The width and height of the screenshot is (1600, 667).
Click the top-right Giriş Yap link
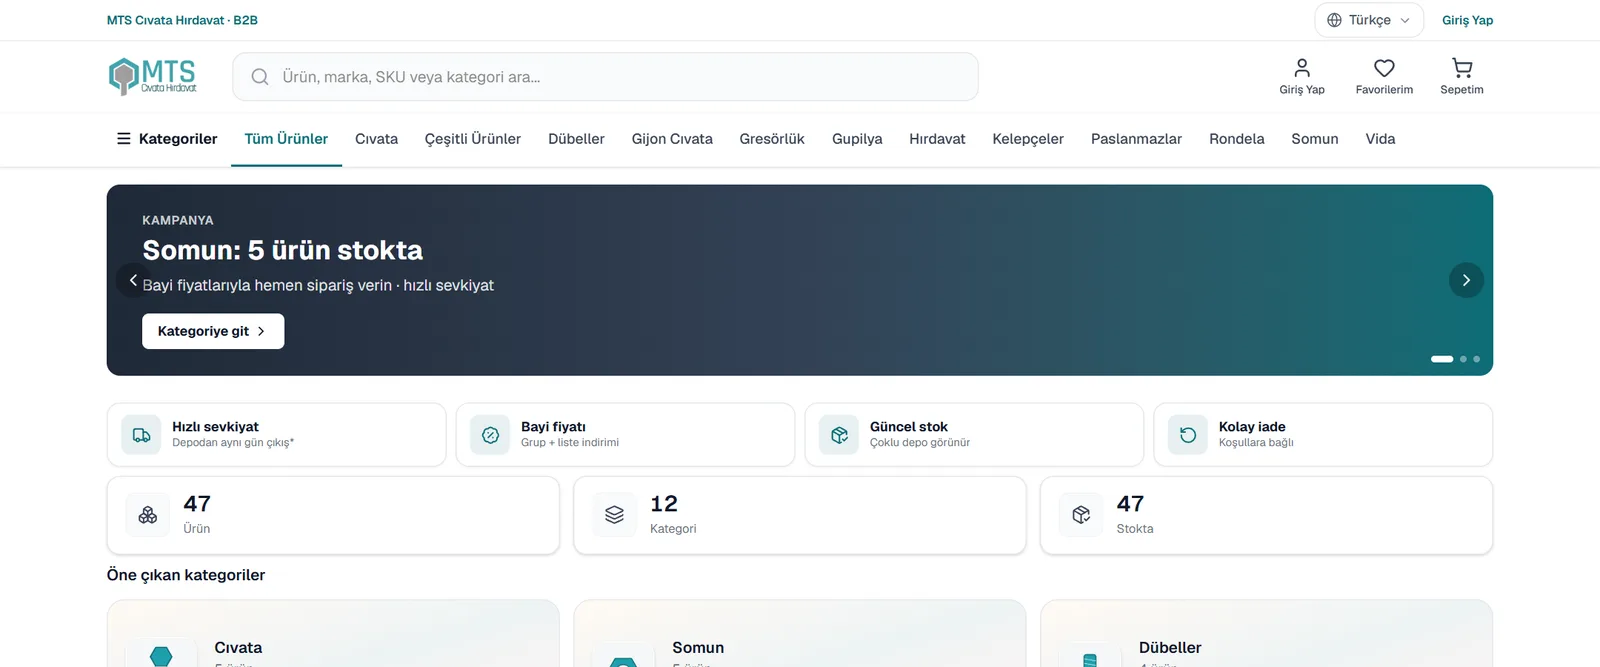[x=1467, y=20]
